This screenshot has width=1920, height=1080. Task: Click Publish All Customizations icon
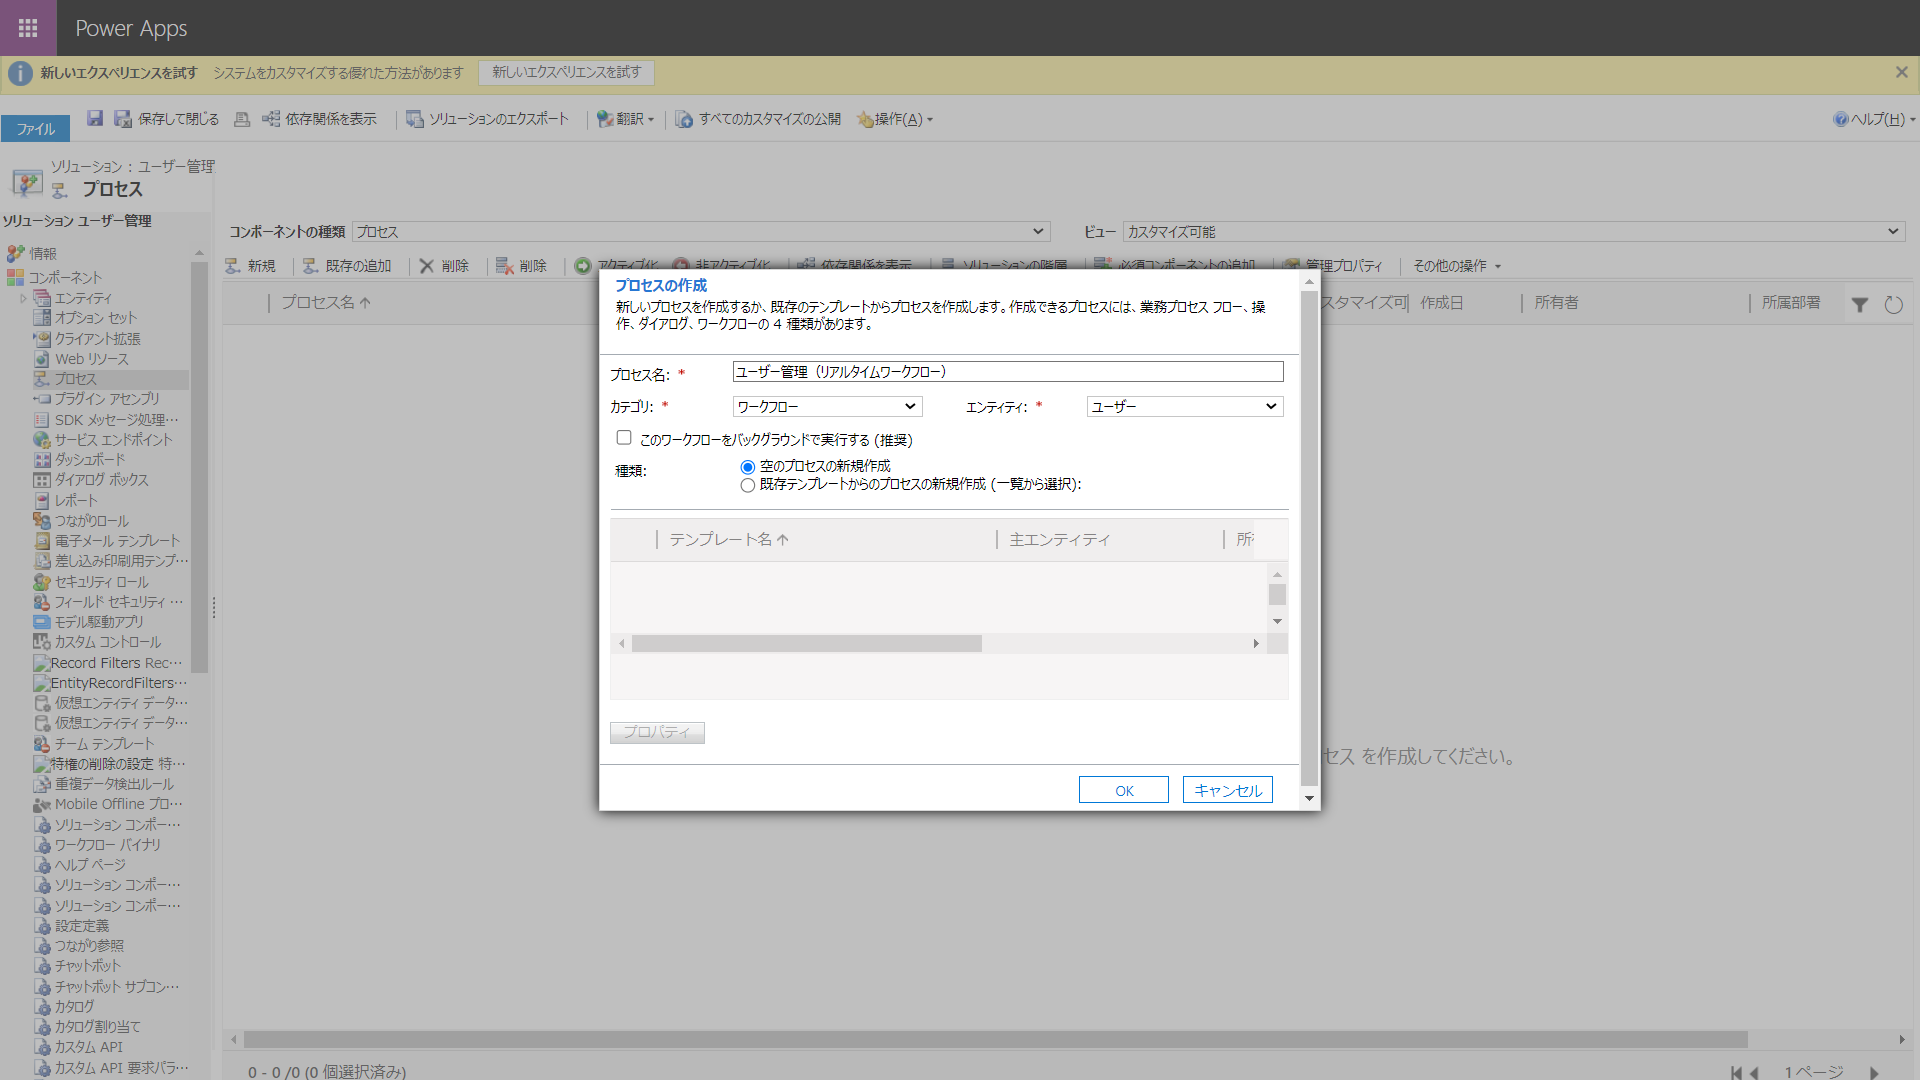[x=684, y=119]
